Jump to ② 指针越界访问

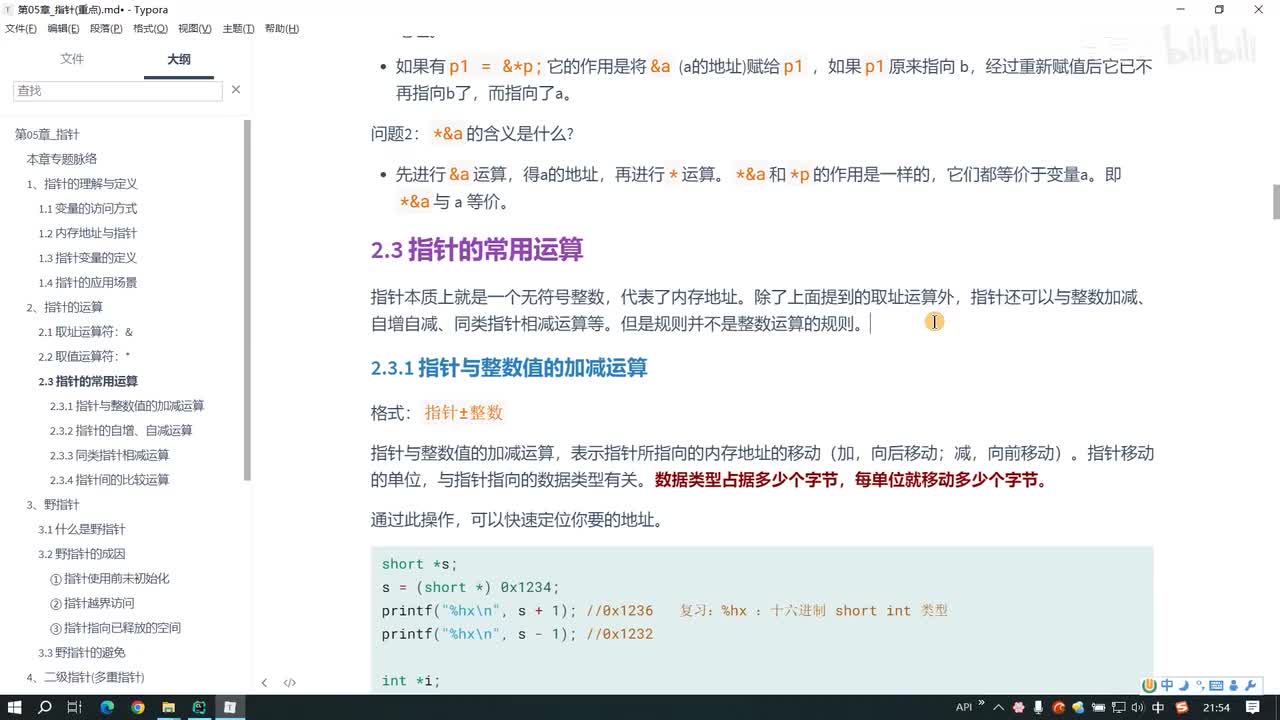92,603
